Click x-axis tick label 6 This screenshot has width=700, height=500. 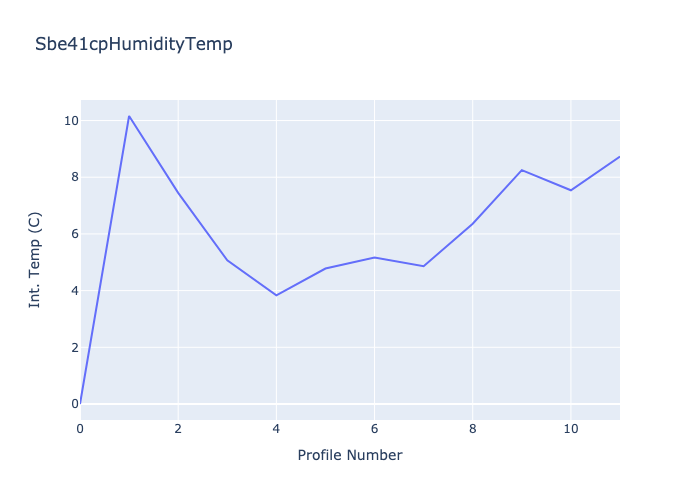pos(374,428)
